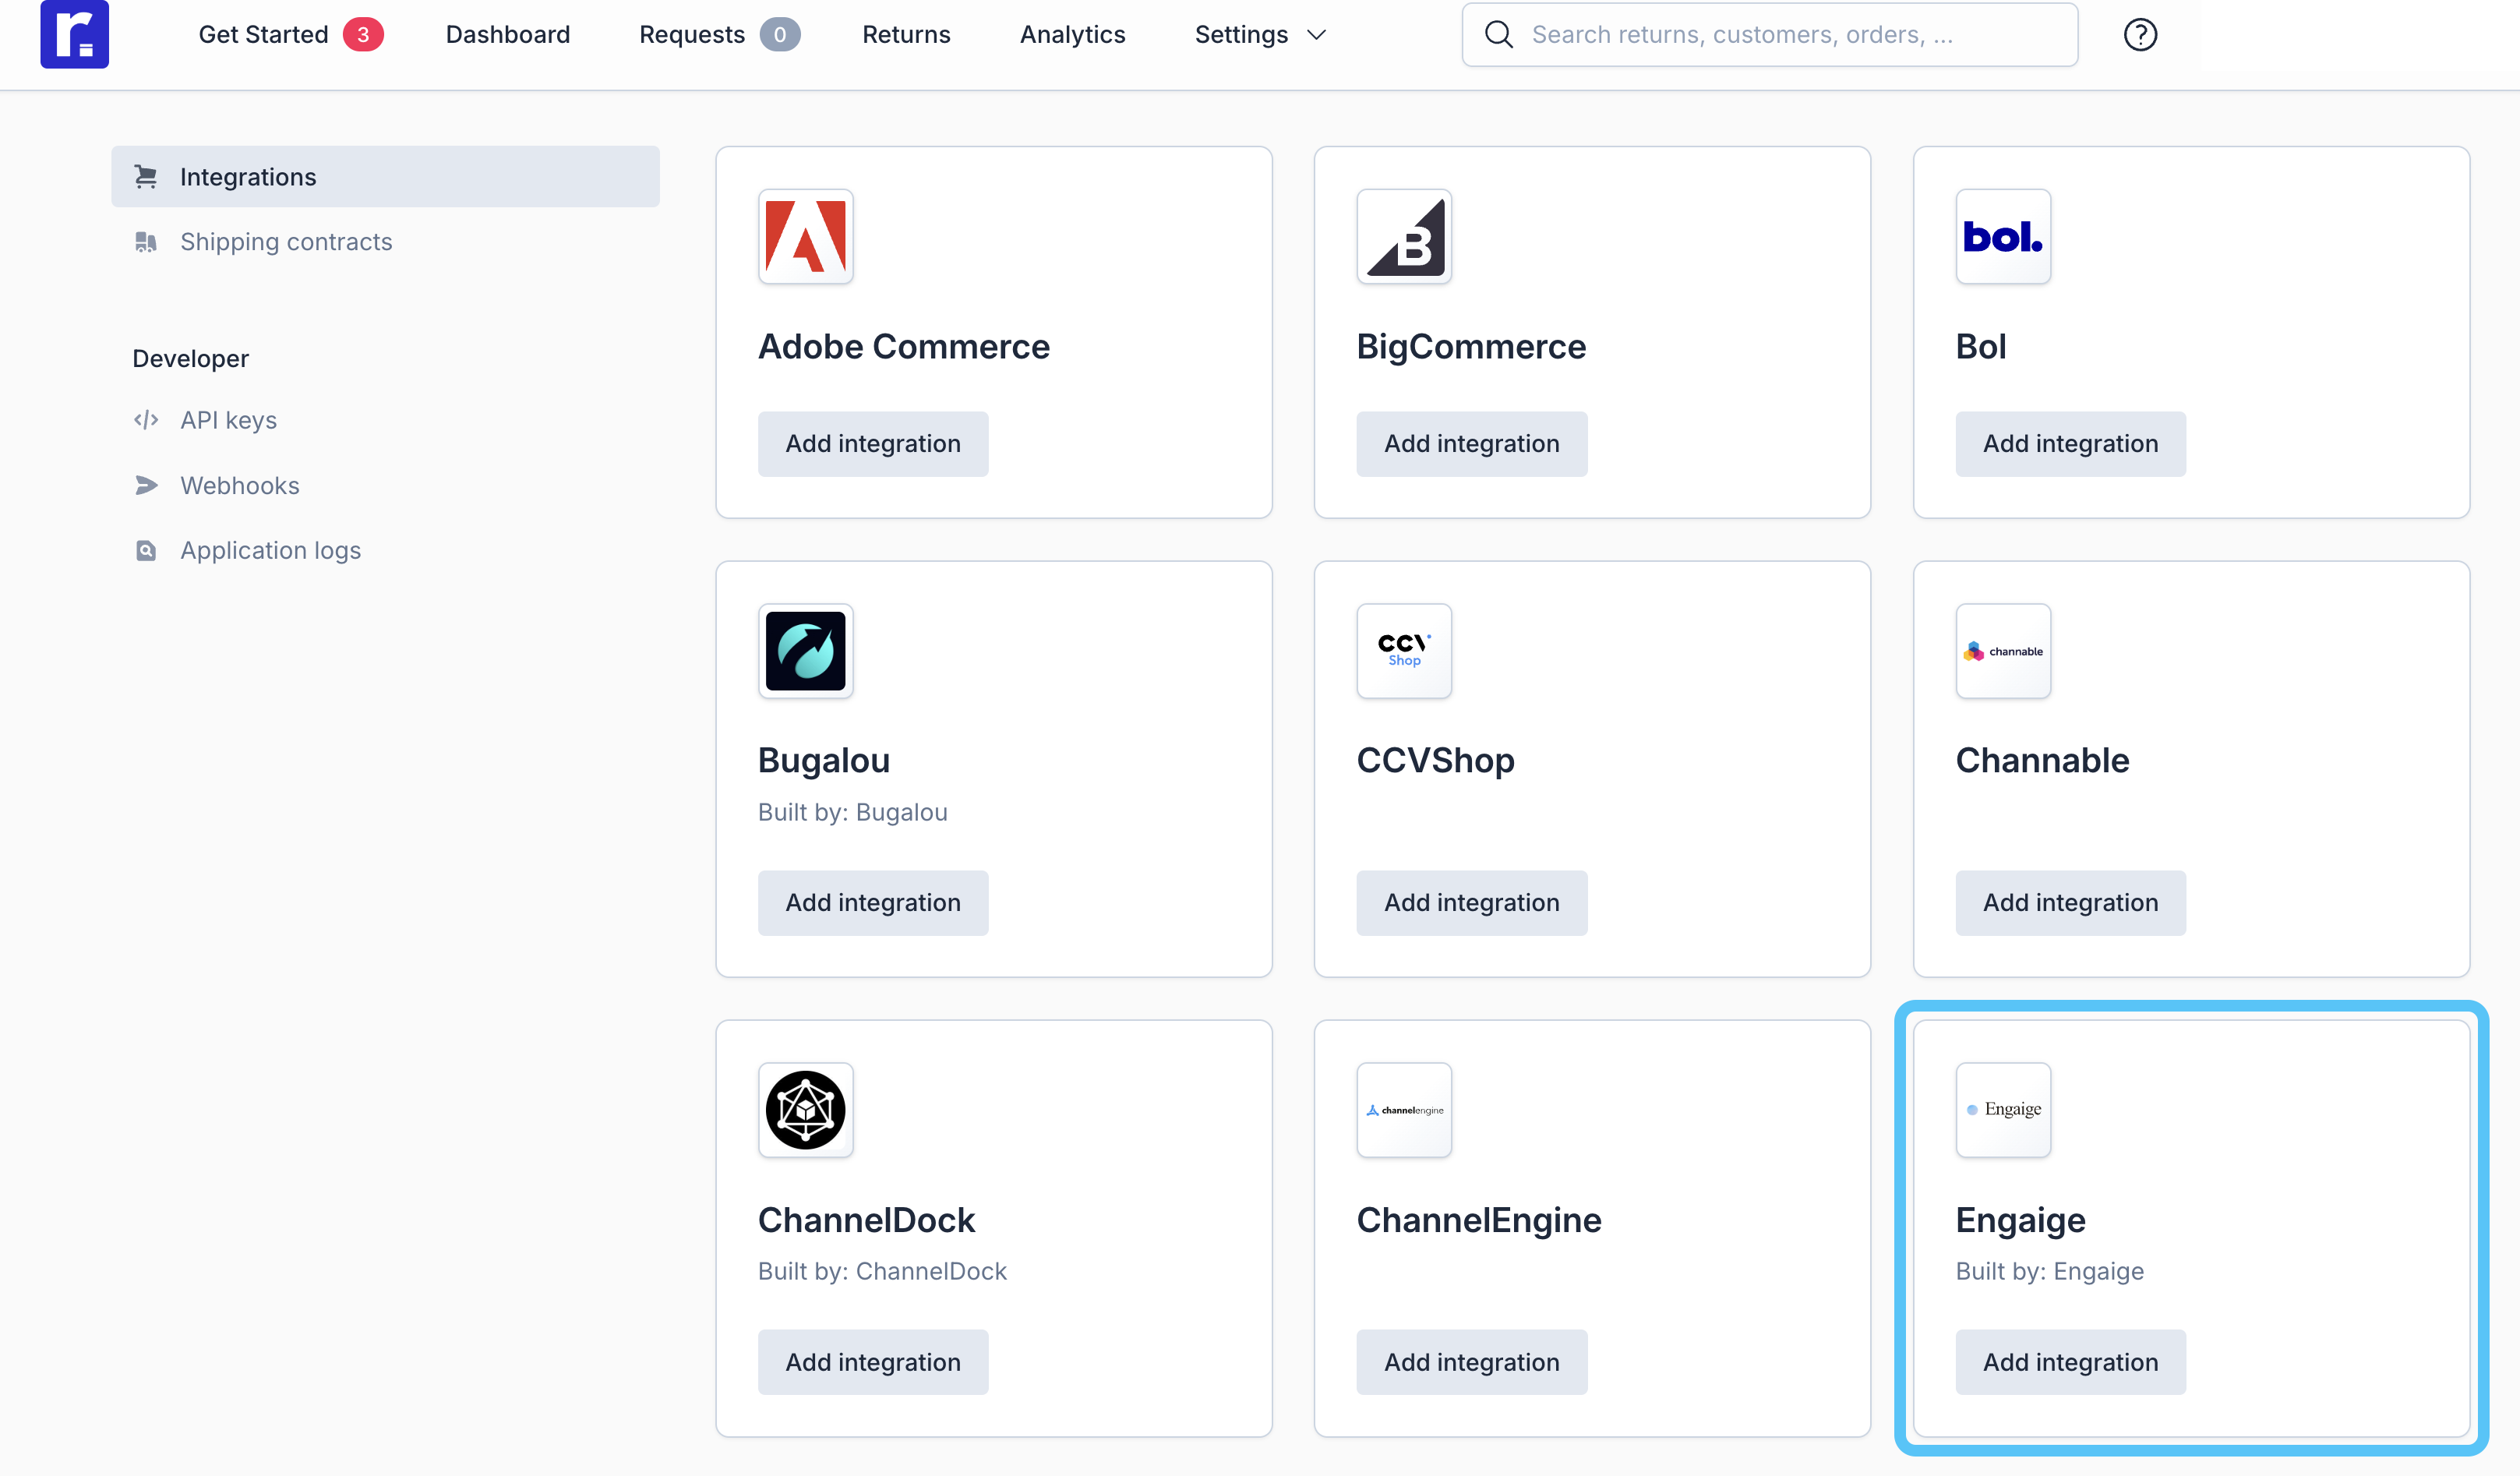Open the Requests tab

(x=692, y=35)
